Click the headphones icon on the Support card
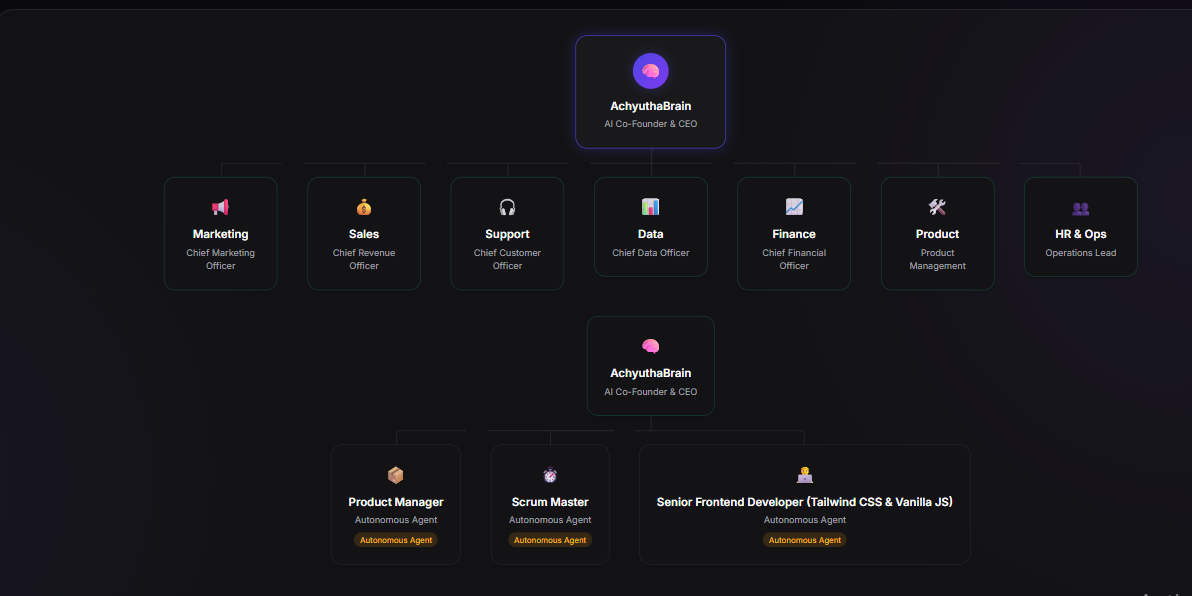Image resolution: width=1192 pixels, height=596 pixels. [507, 206]
